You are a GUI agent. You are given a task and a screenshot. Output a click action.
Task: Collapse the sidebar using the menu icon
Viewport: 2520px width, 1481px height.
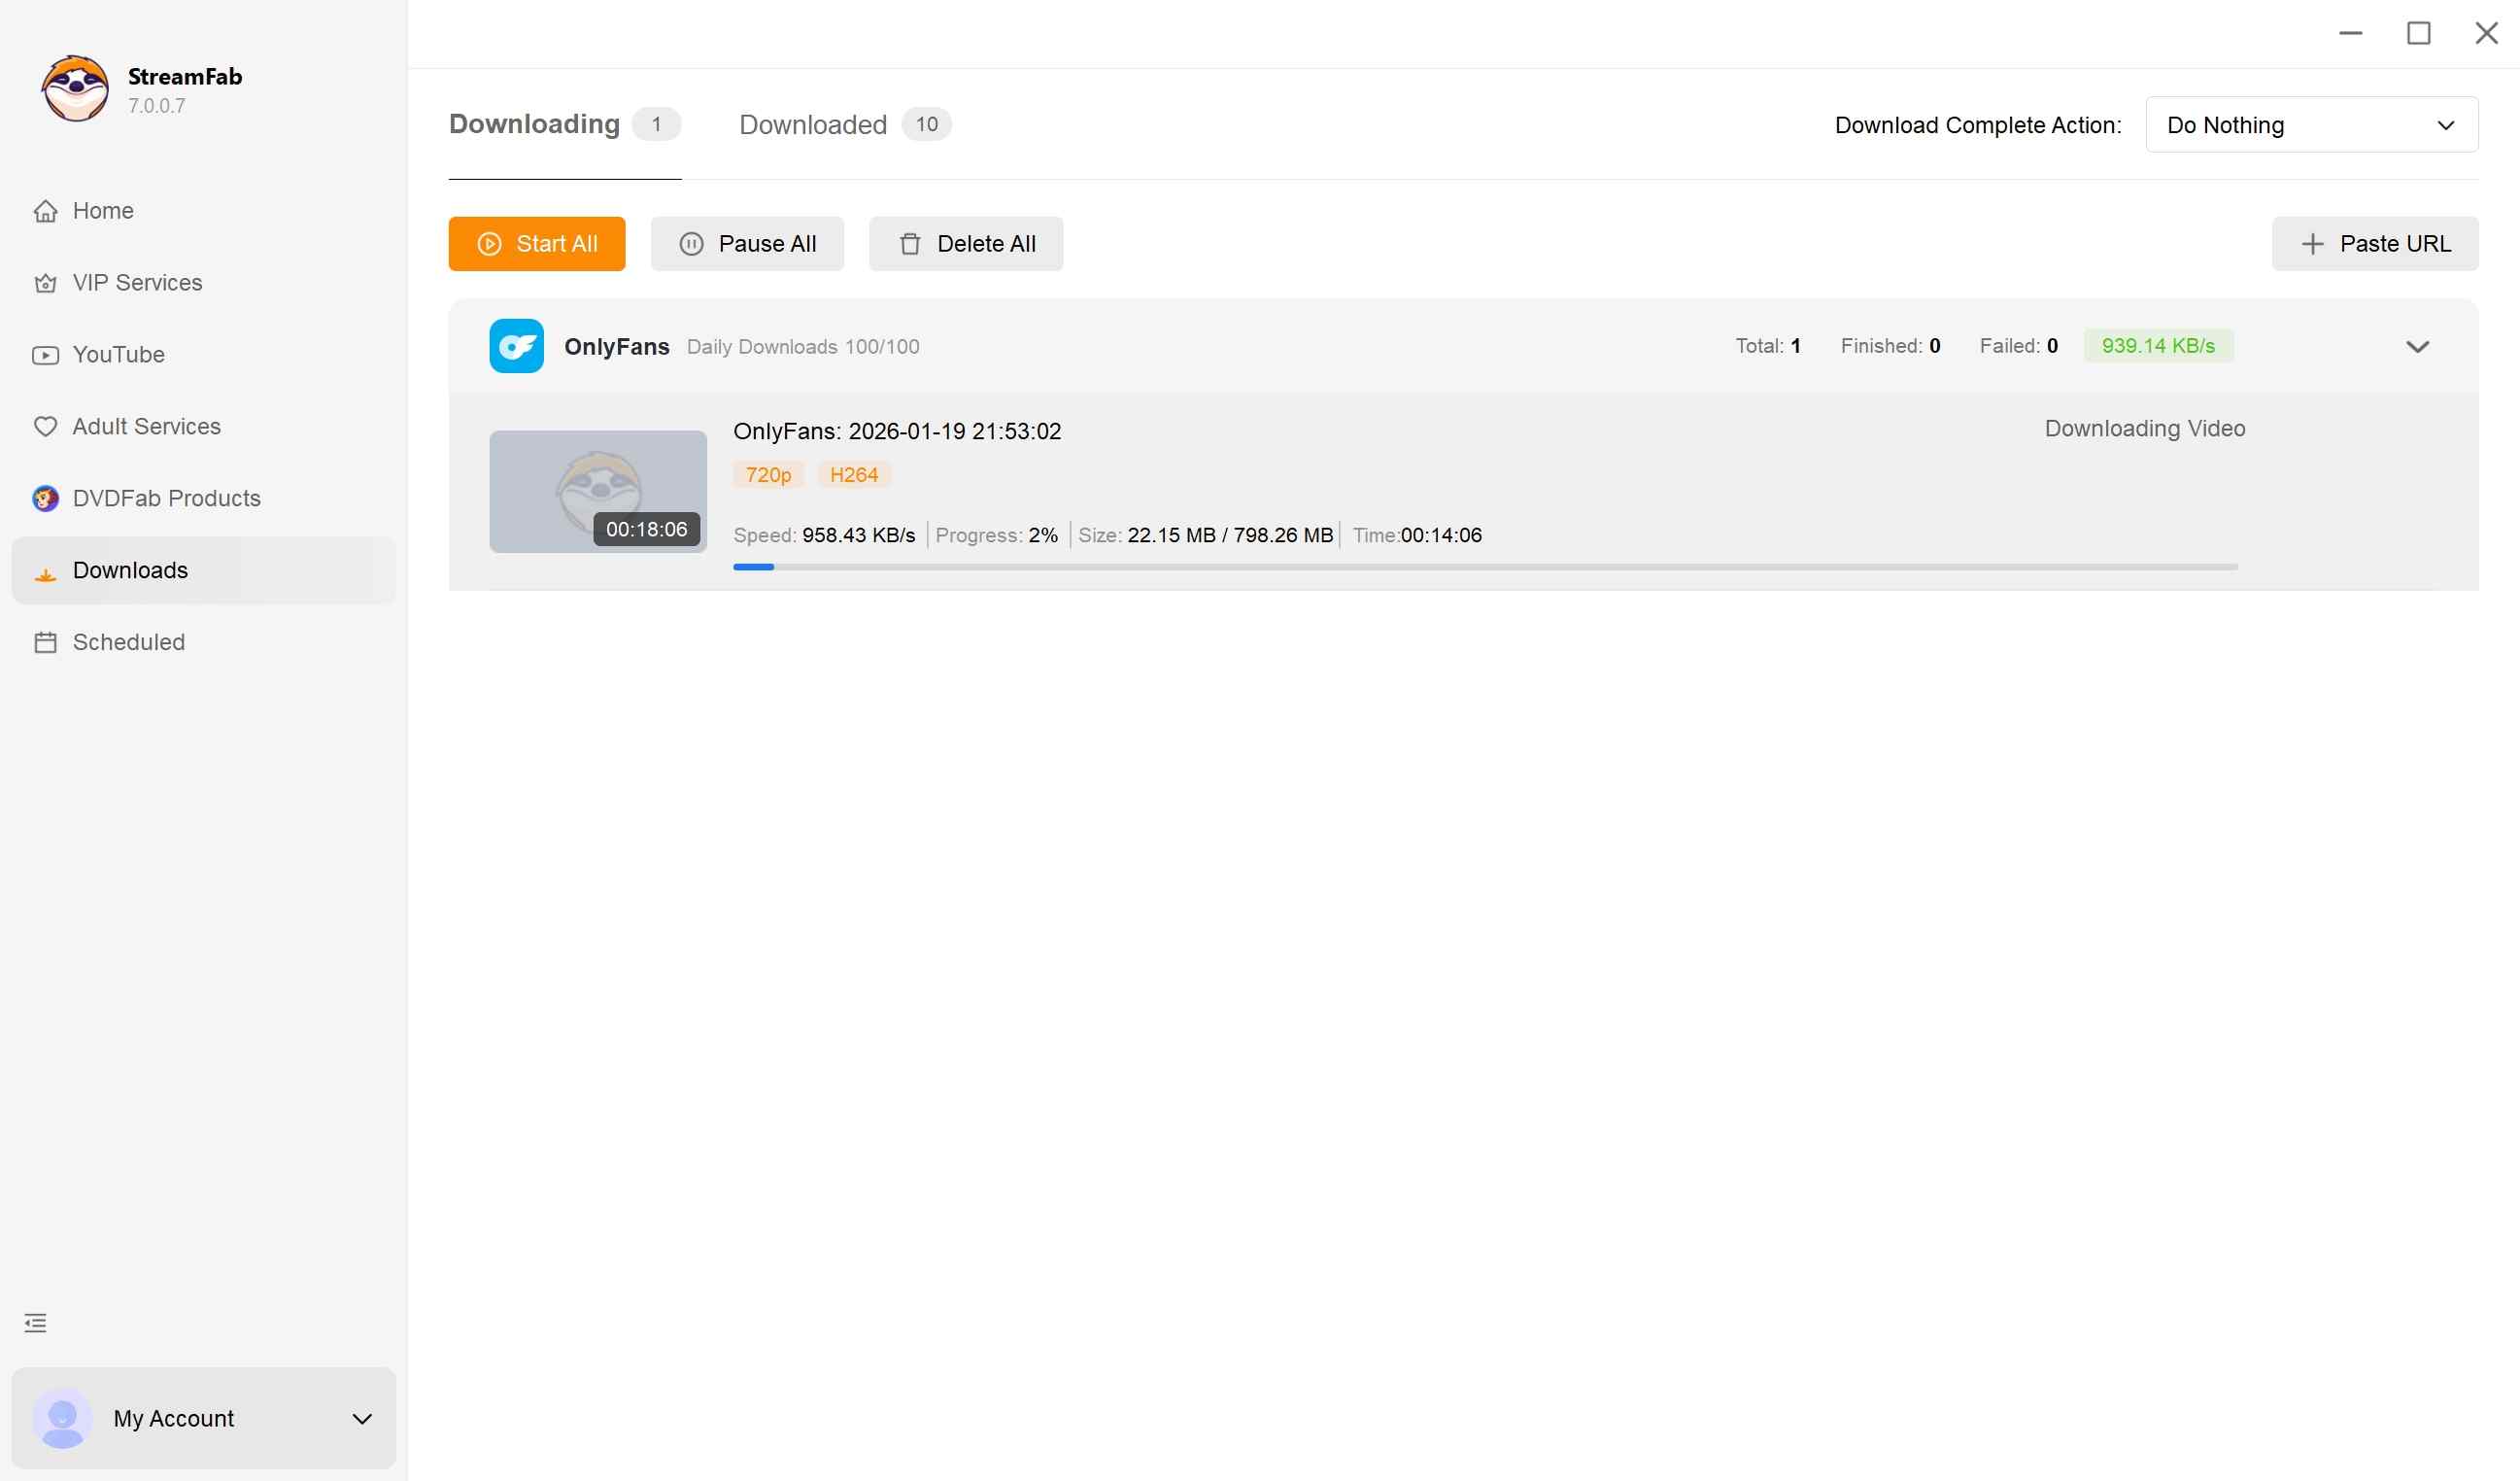point(35,1323)
